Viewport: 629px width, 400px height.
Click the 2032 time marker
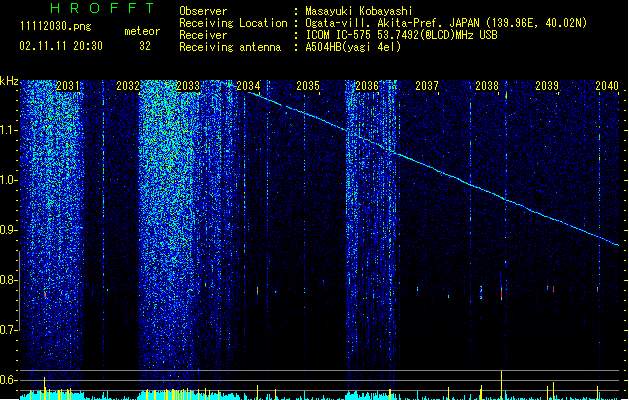pos(128,86)
